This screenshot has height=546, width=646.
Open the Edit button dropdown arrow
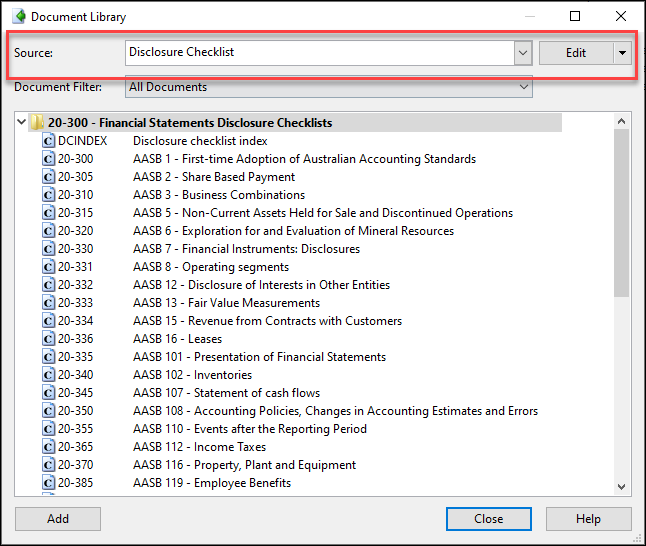pyautogui.click(x=622, y=53)
